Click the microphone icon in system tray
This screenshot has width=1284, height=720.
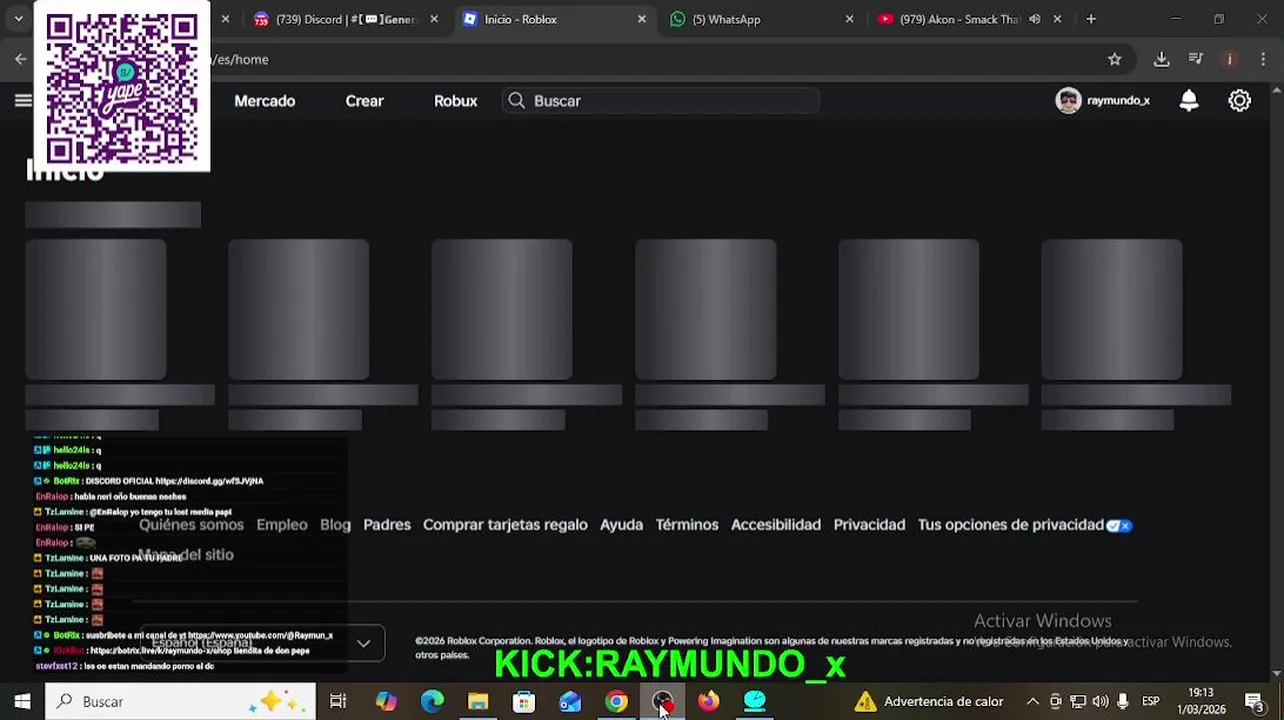point(1123,701)
